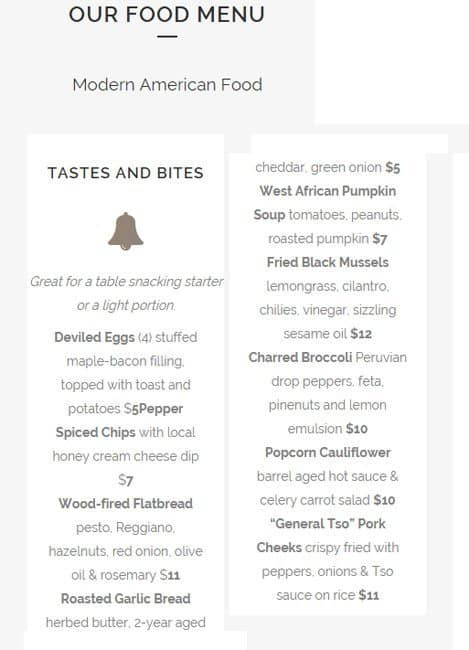Select West African Pumpkin Soup entry
469x650 pixels.
point(328,203)
